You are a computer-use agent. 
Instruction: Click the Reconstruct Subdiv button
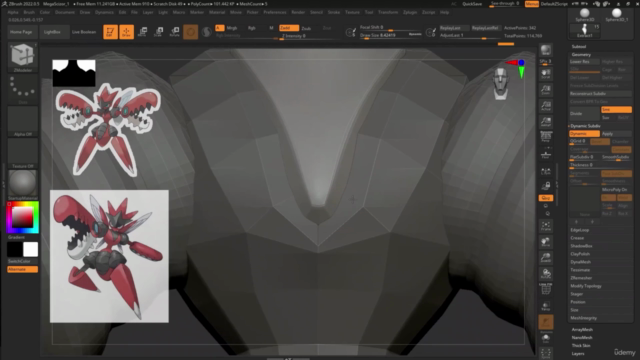(x=600, y=93)
